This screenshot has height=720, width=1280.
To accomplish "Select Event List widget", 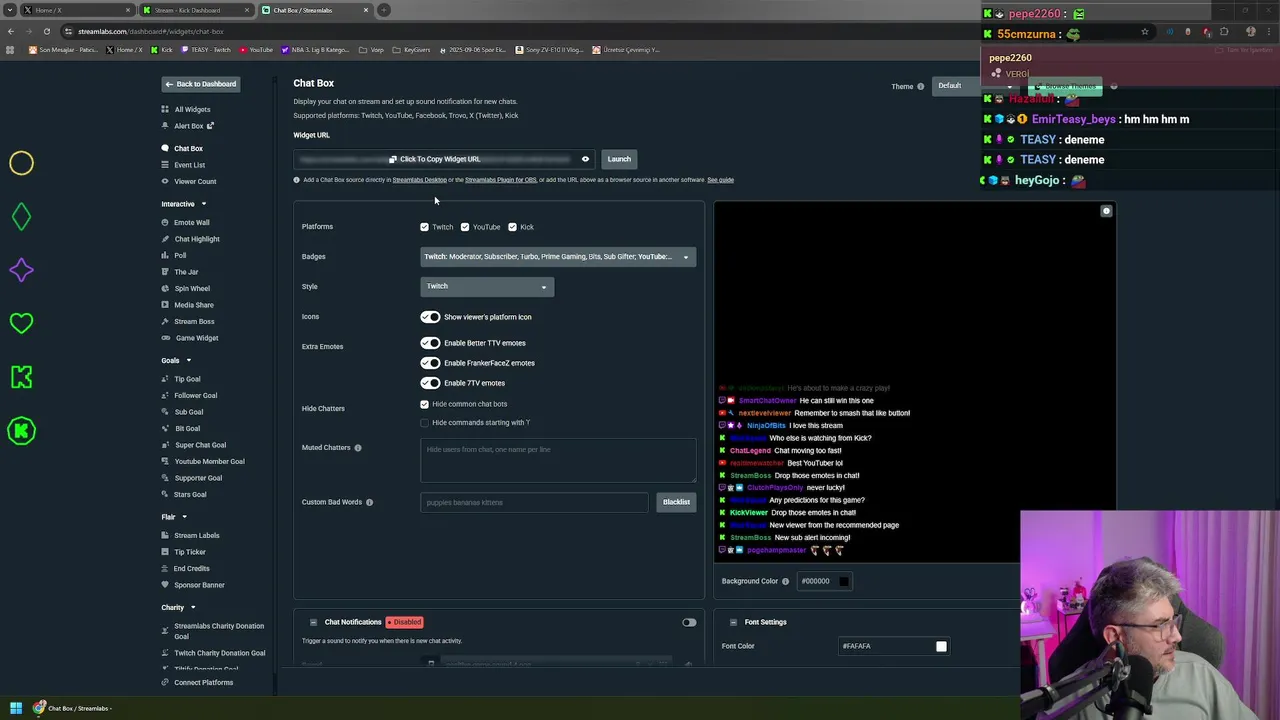I will [189, 165].
